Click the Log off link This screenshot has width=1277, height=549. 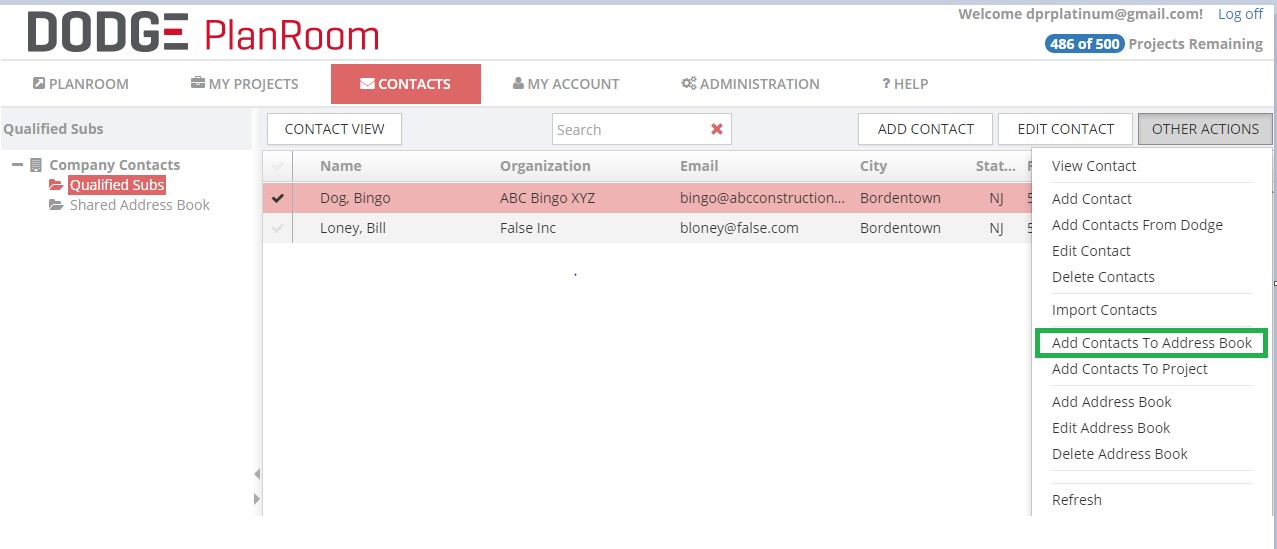(x=1240, y=14)
